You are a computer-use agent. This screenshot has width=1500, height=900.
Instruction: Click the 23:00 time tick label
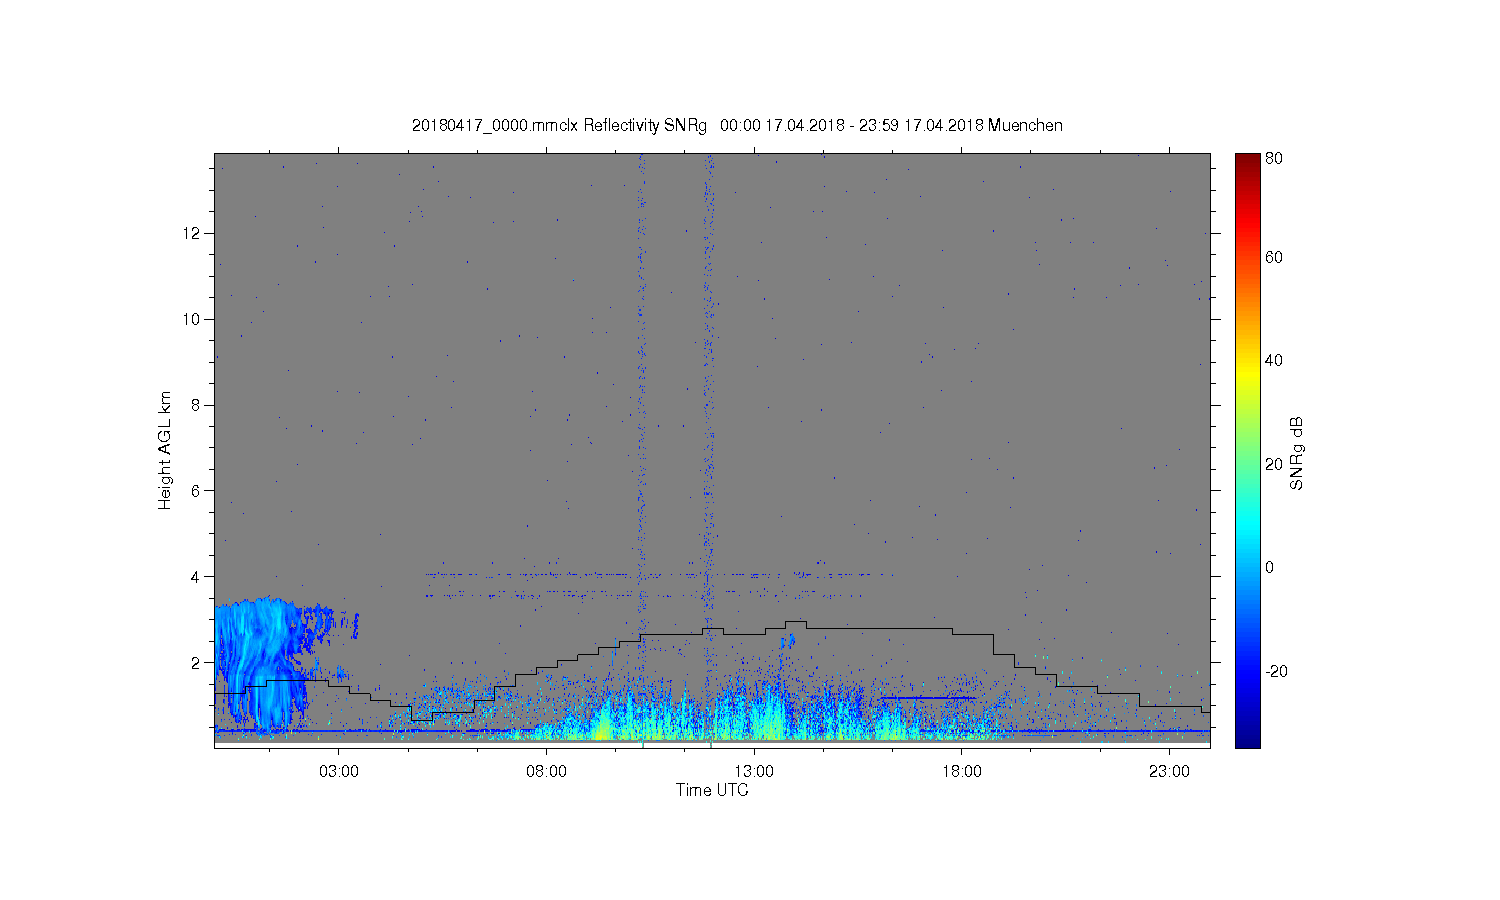(x=1169, y=772)
